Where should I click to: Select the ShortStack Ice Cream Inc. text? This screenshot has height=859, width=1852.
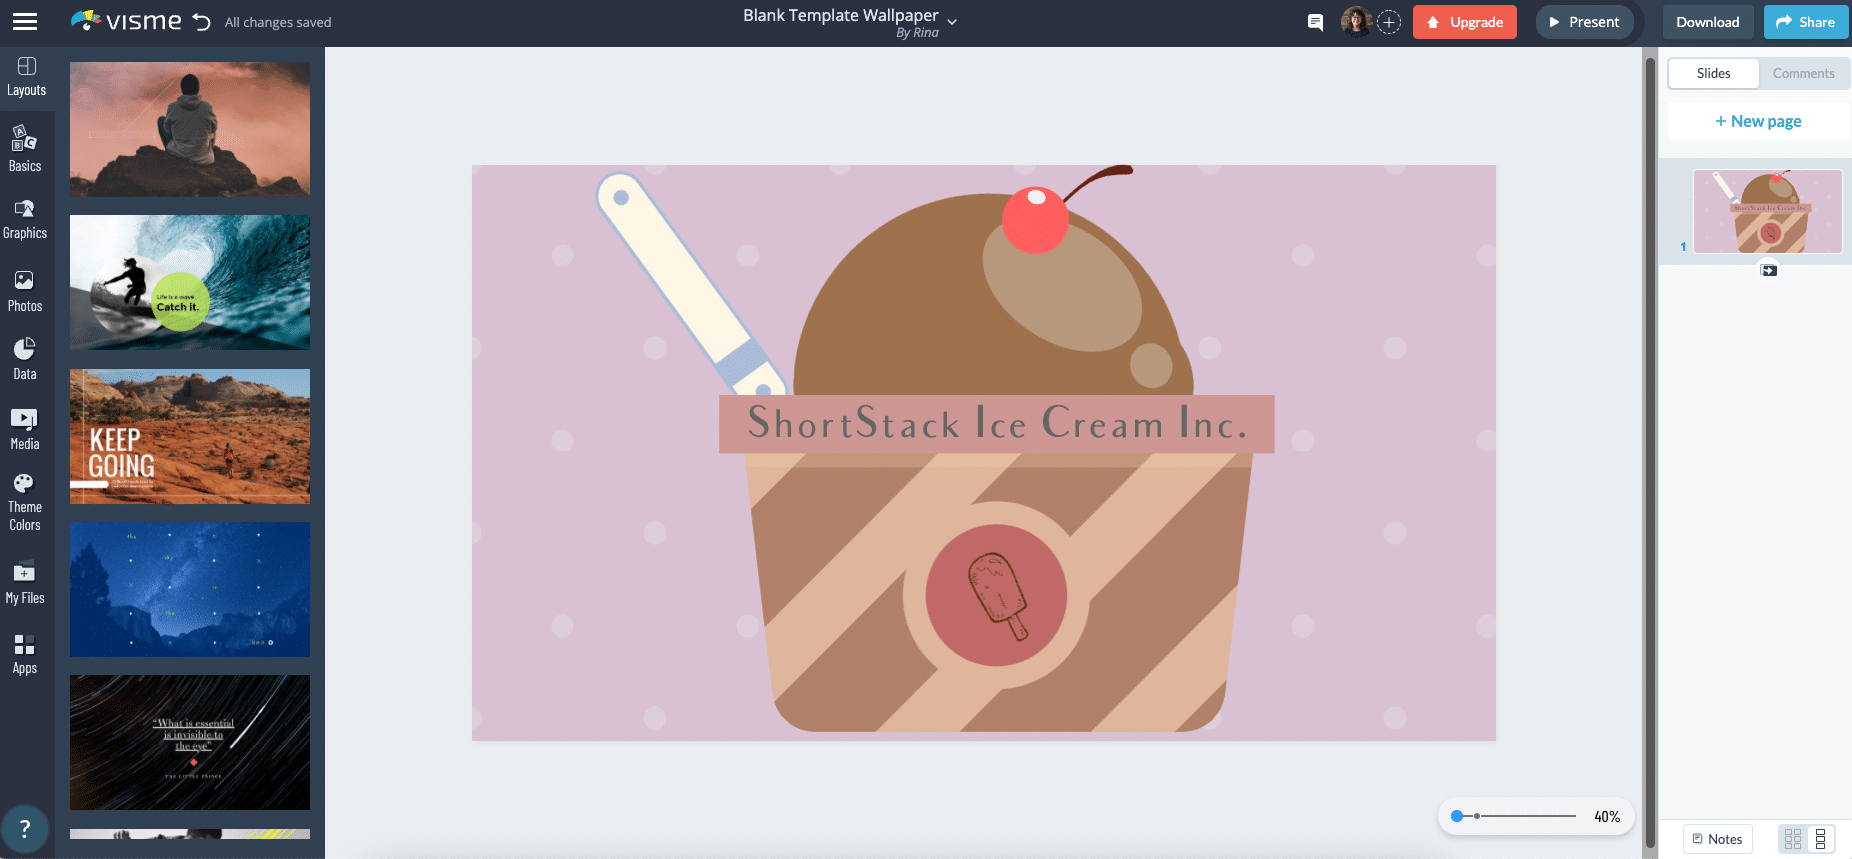997,424
